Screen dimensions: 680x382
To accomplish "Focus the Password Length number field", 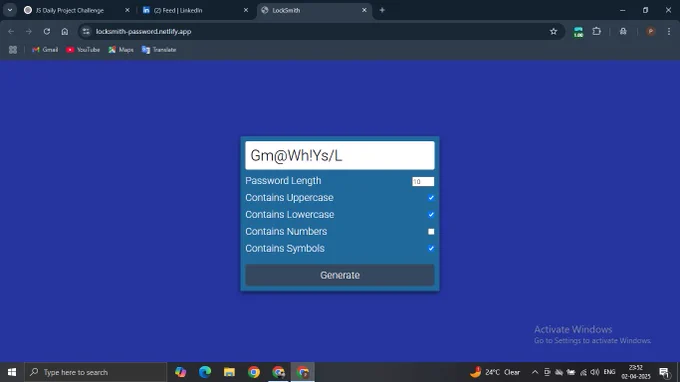I will [x=423, y=182].
